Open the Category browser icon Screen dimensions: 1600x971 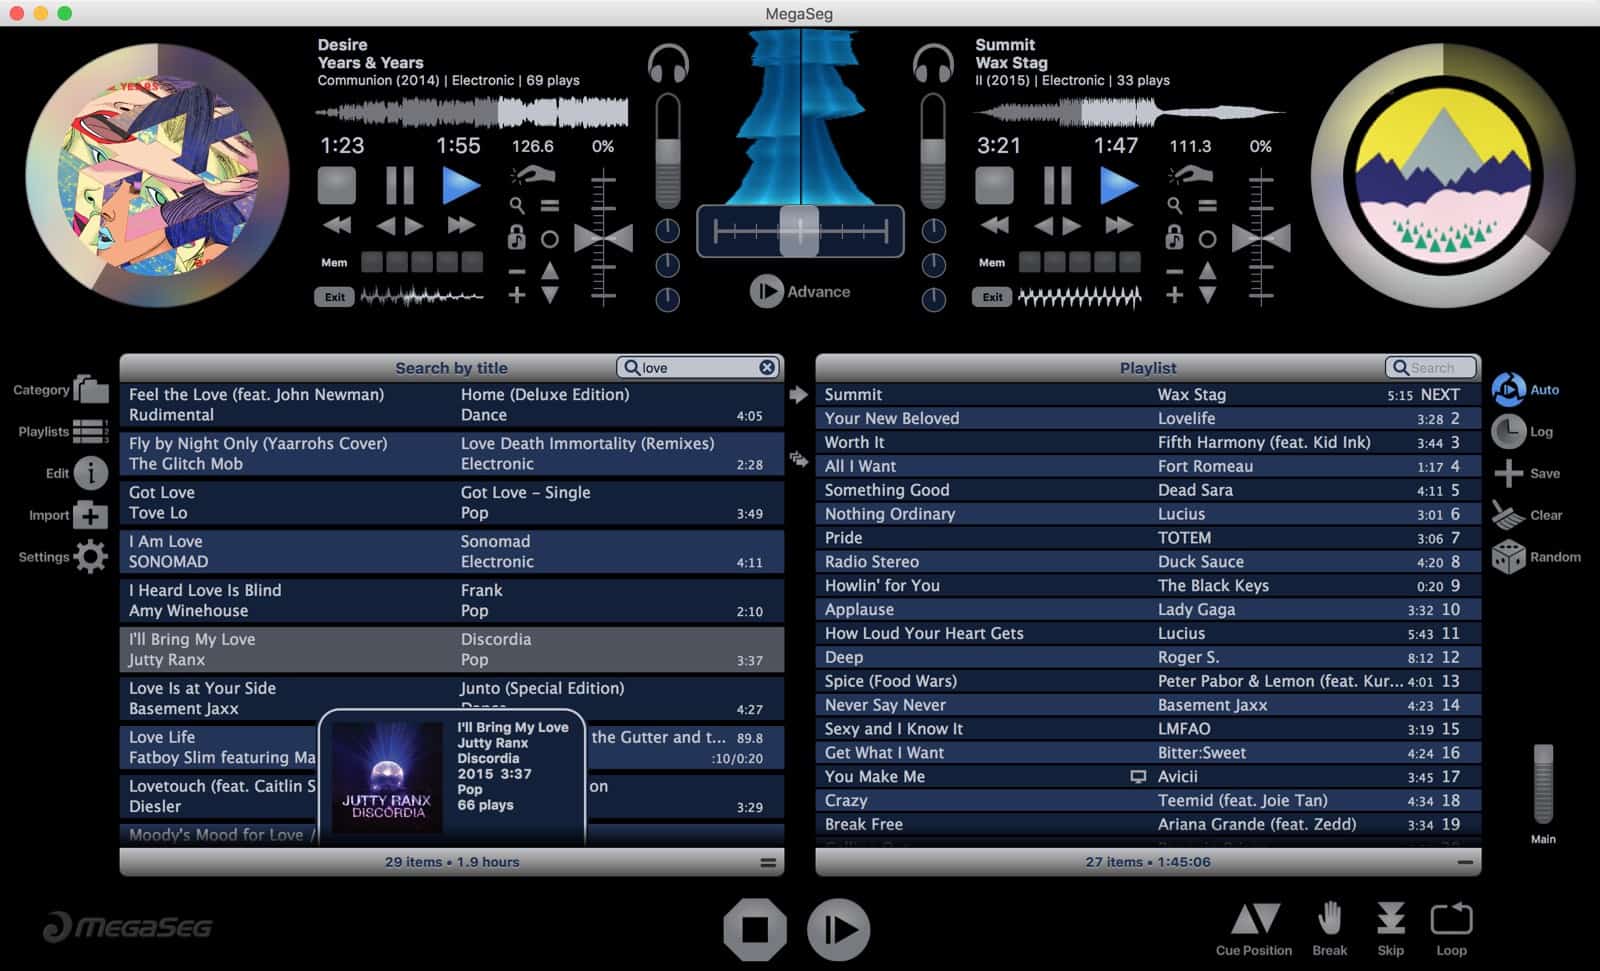[x=90, y=389]
